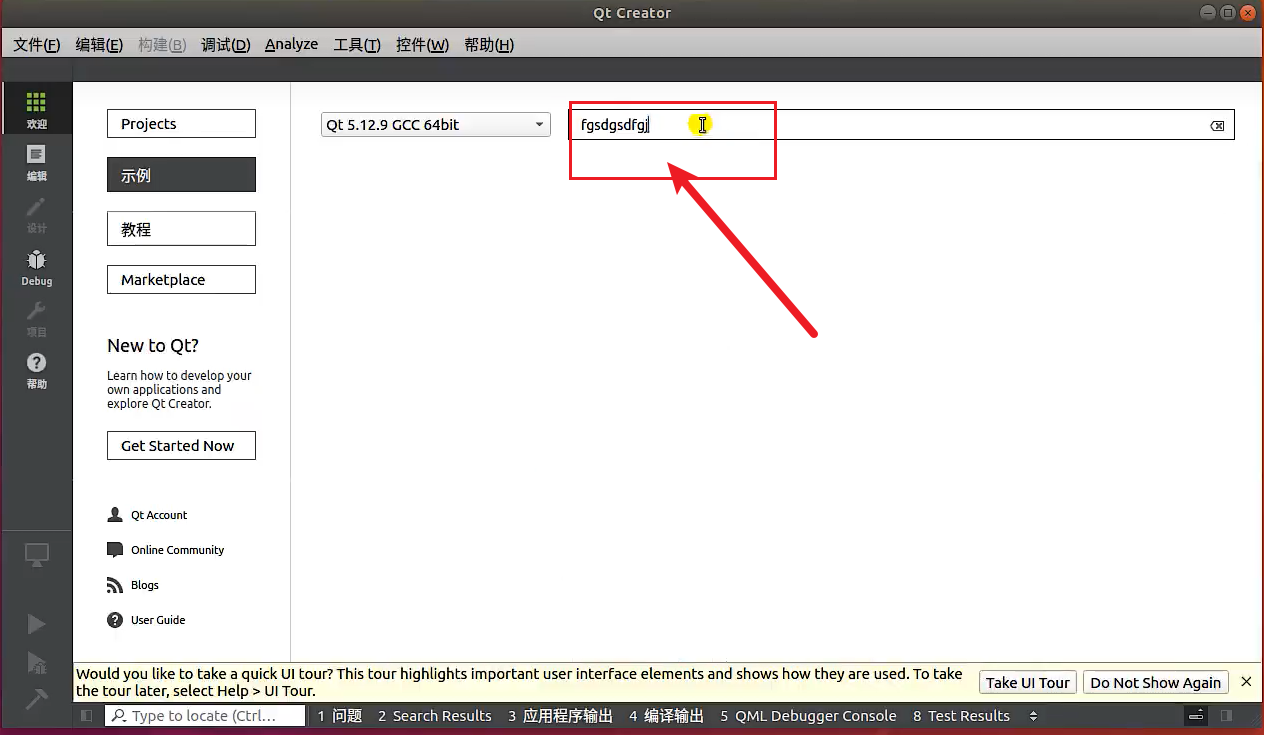Focus the Type to locate field
The image size is (1264, 735).
[205, 716]
